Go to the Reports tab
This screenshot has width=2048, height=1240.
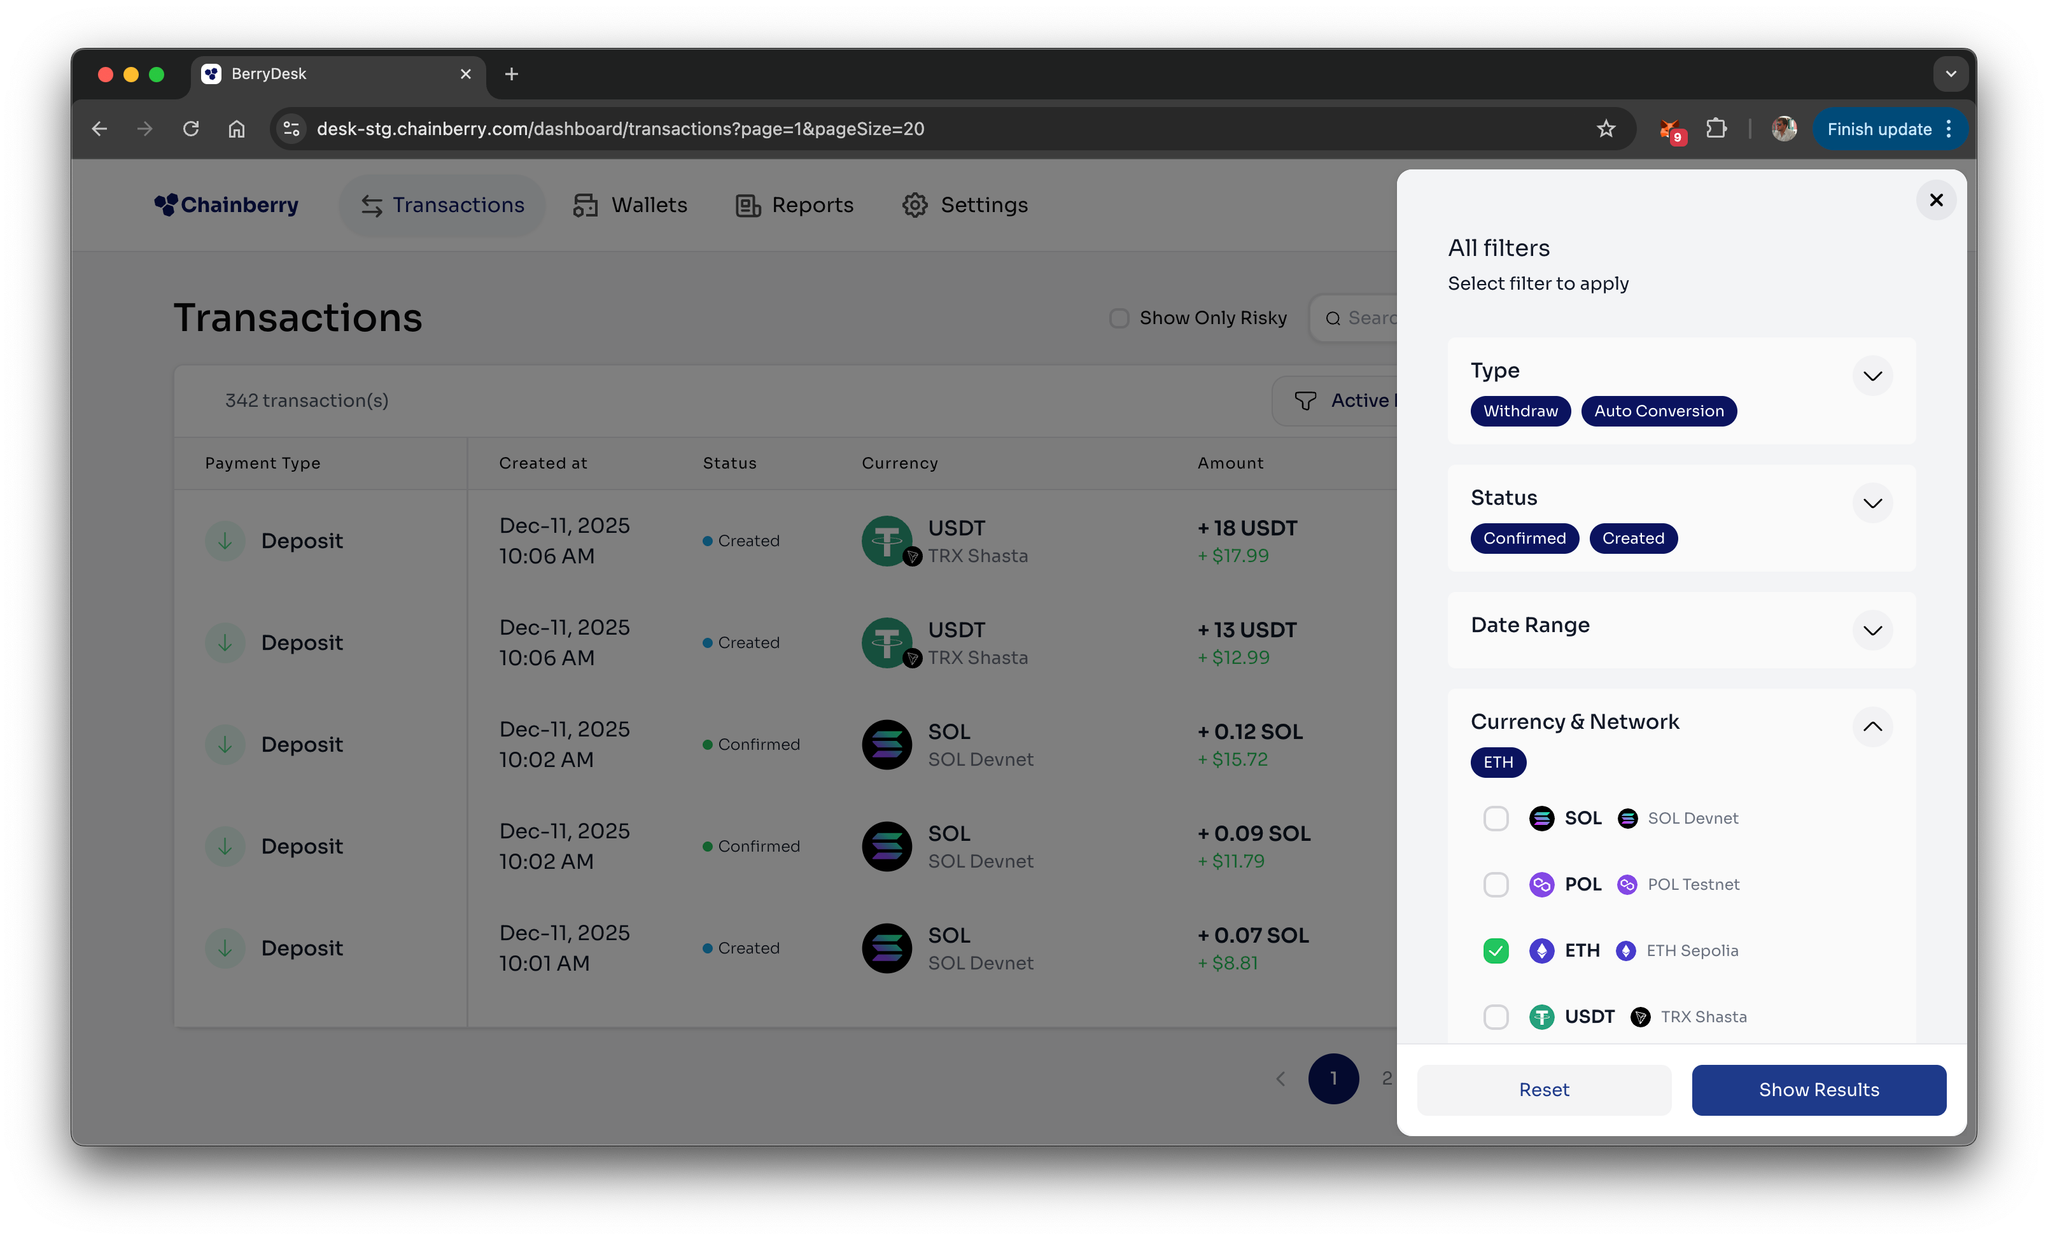(795, 205)
